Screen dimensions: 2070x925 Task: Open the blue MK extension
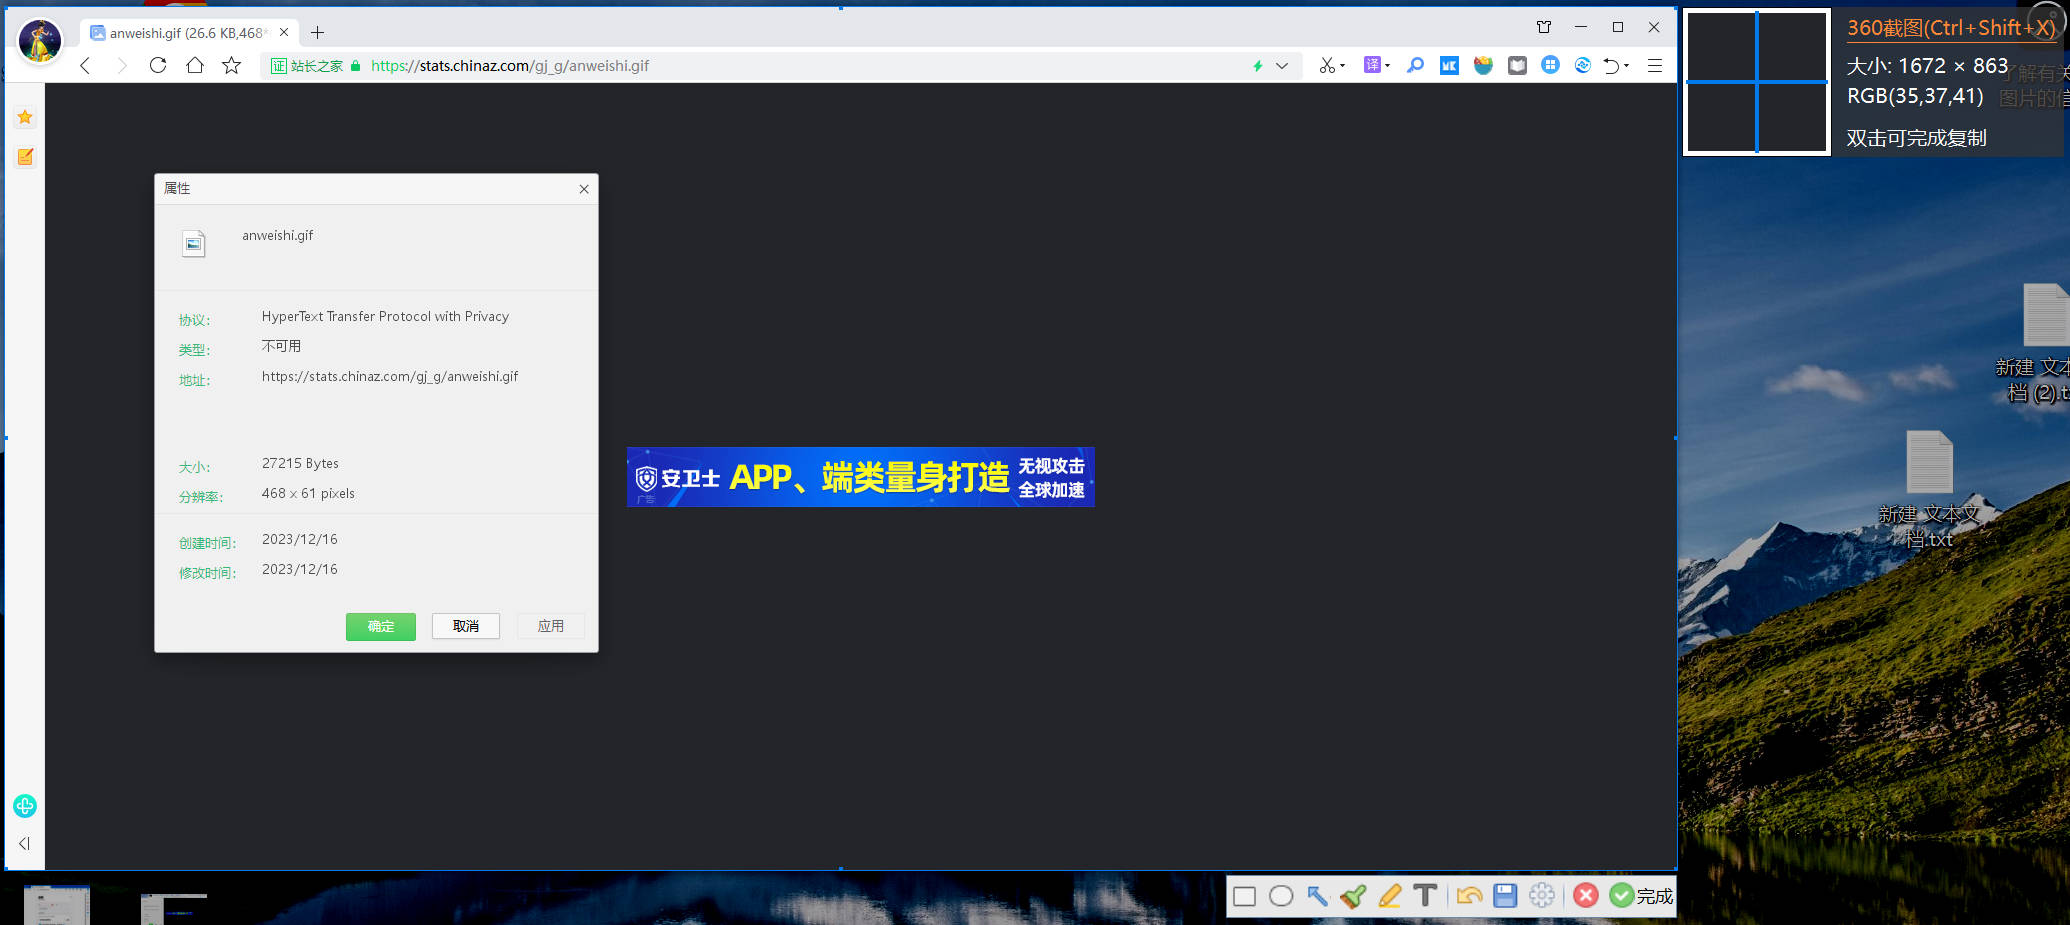tap(1449, 66)
